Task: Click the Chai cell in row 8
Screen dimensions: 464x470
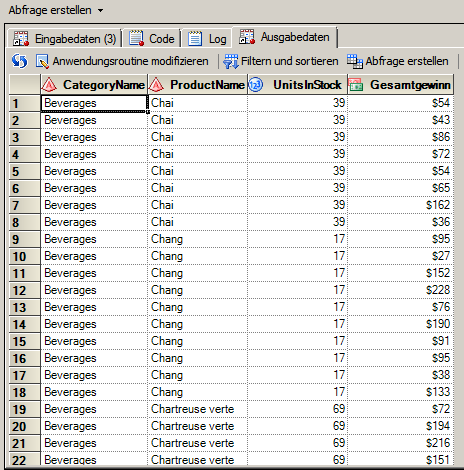Action: [198, 222]
